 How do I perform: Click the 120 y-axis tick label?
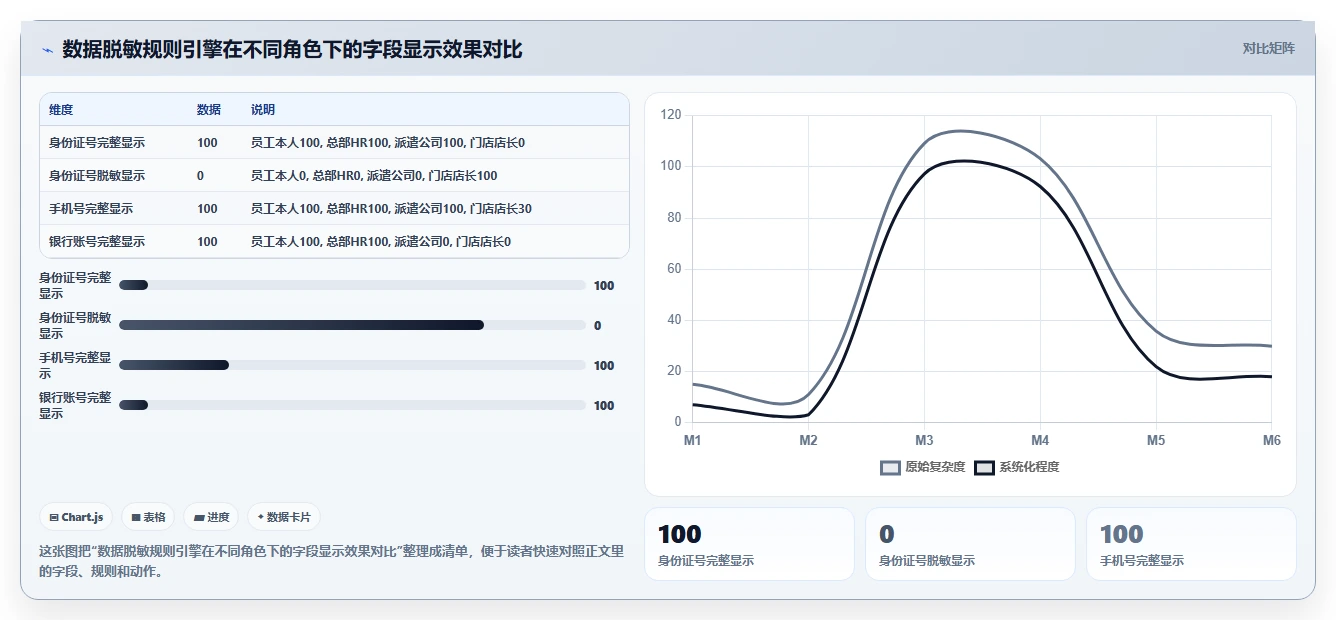pos(671,115)
